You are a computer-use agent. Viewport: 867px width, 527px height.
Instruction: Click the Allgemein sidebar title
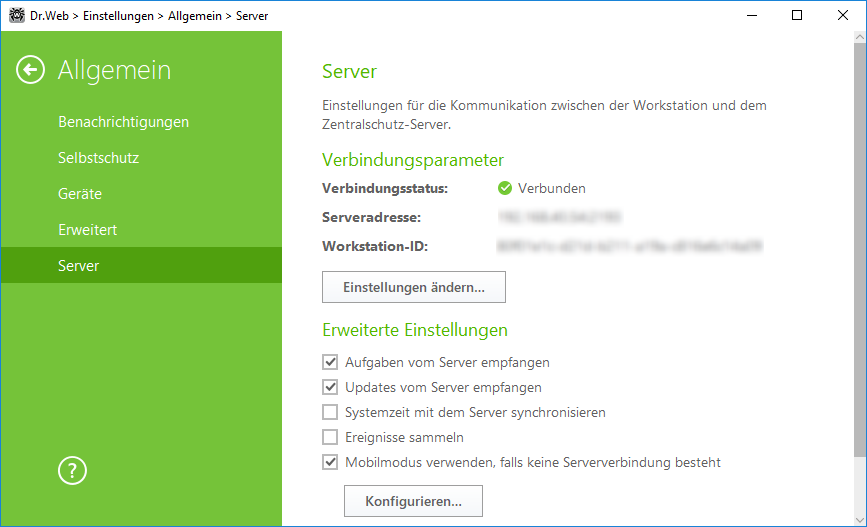[114, 70]
